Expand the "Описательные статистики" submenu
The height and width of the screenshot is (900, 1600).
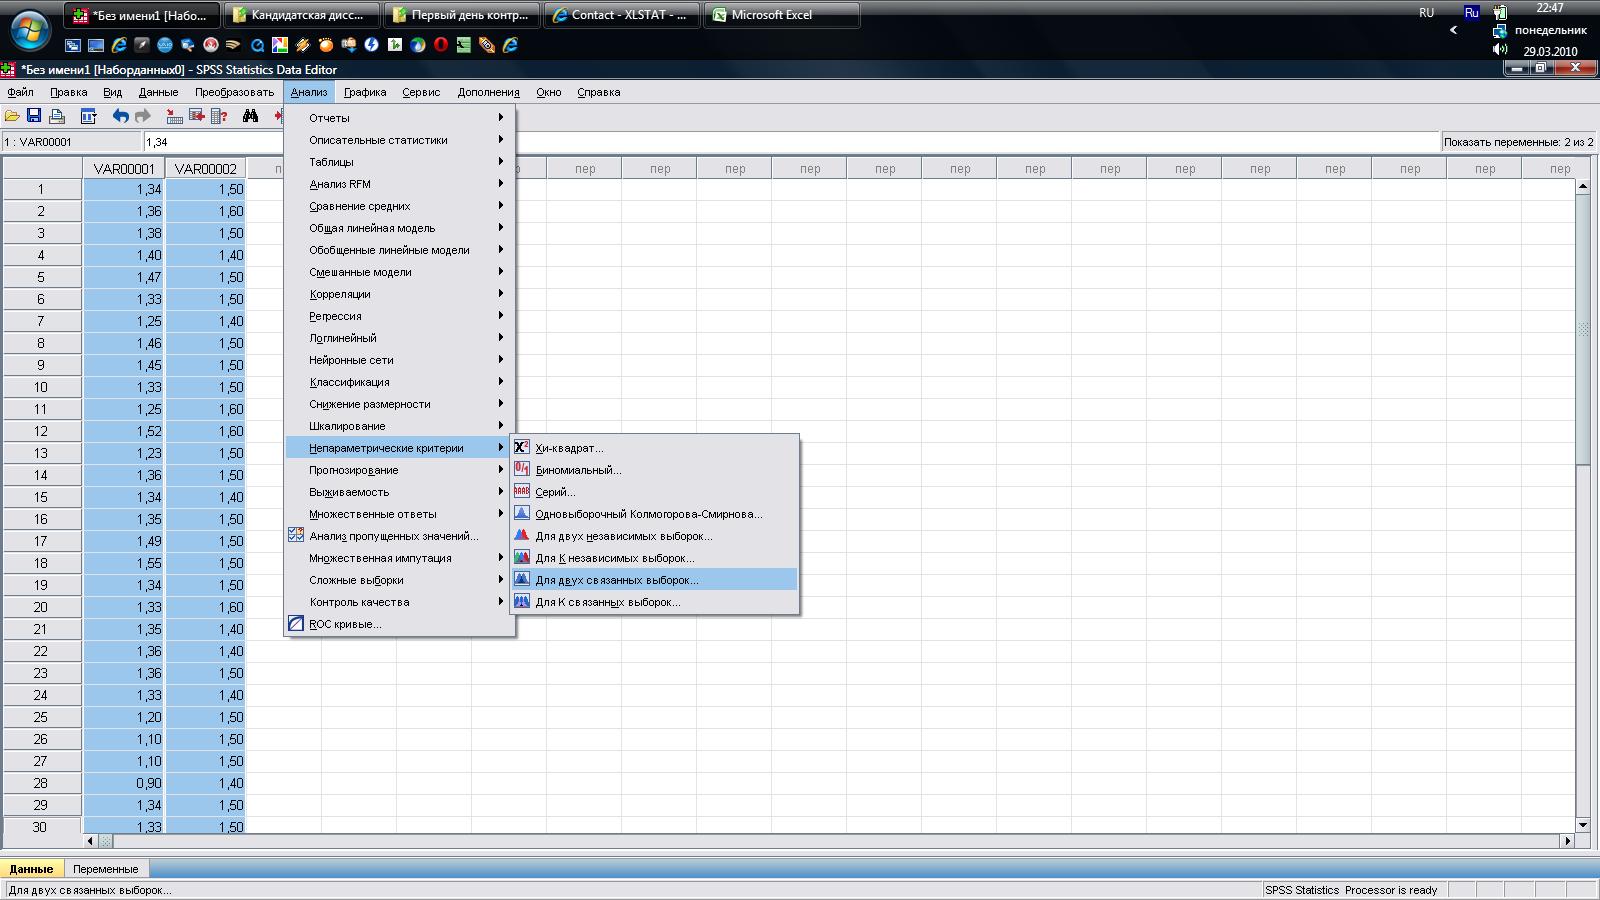click(x=378, y=140)
